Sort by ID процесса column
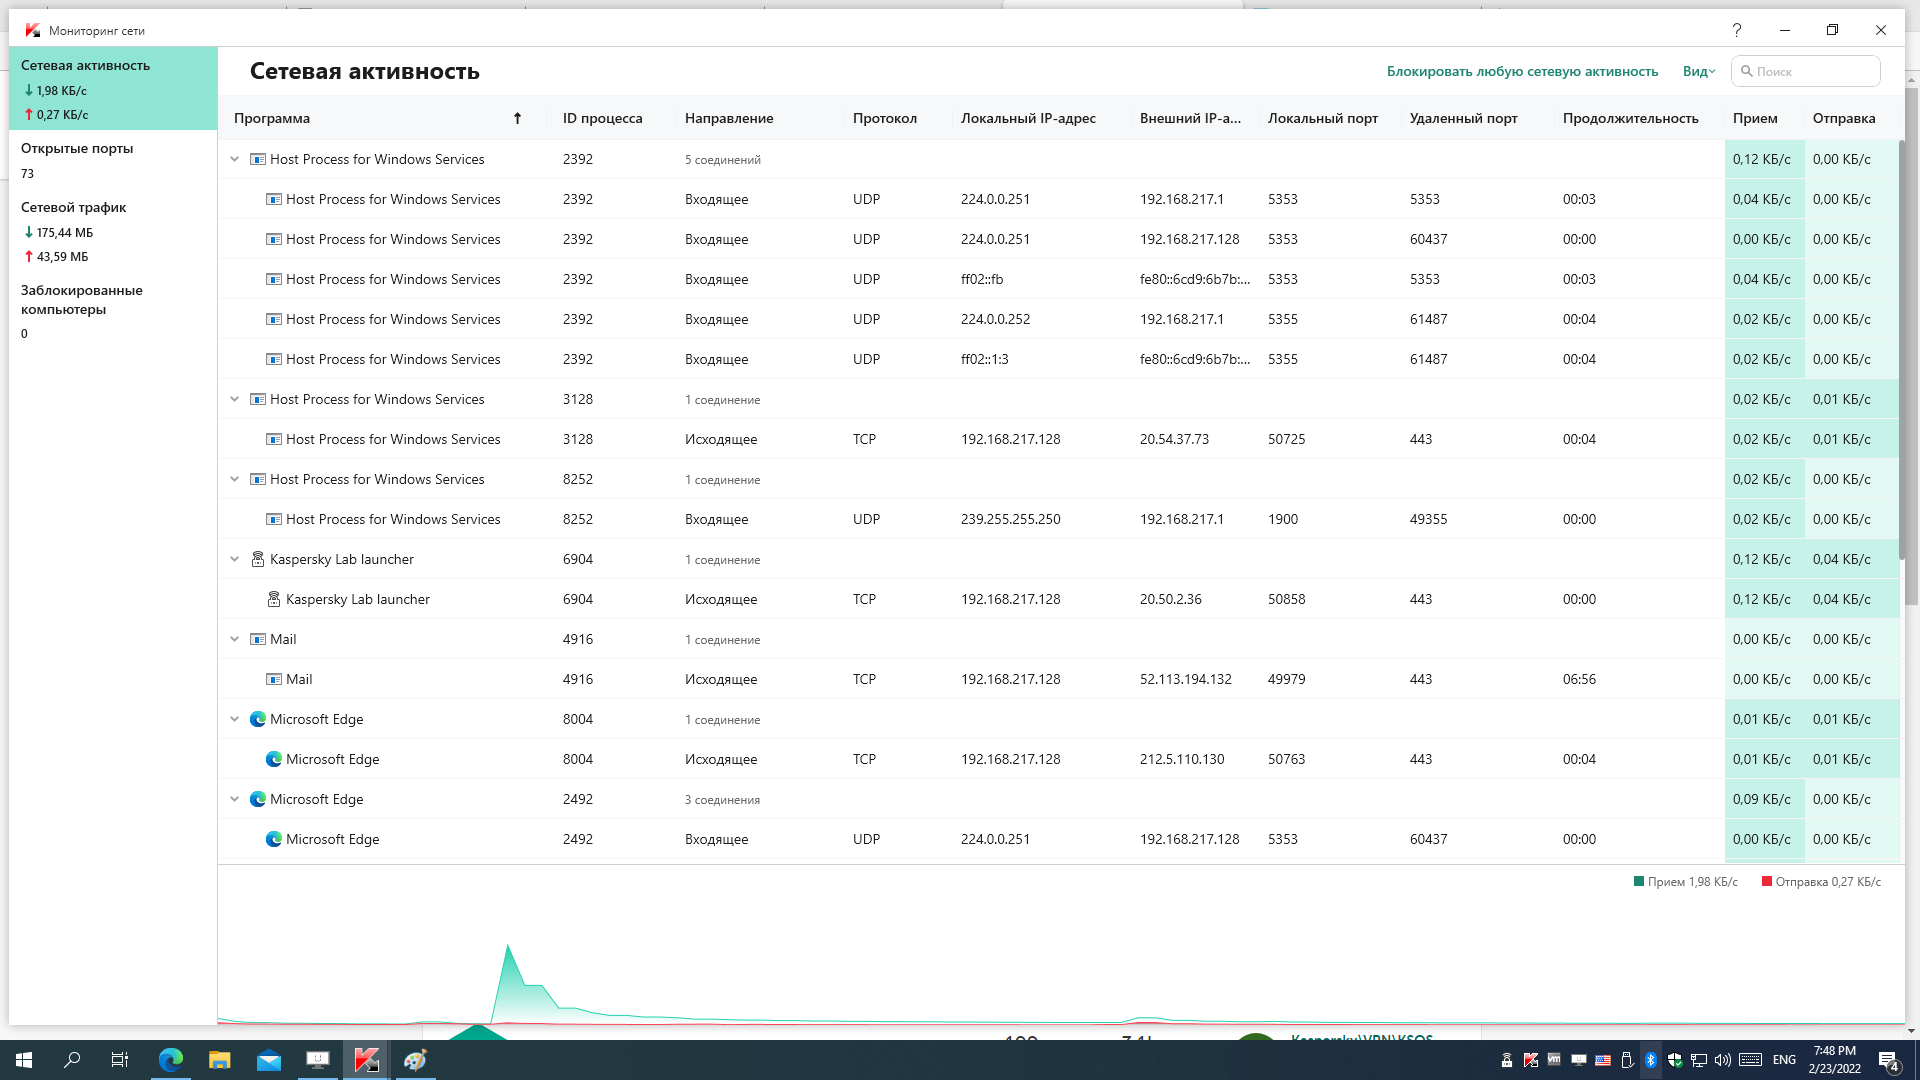Image resolution: width=1920 pixels, height=1080 pixels. click(x=602, y=118)
